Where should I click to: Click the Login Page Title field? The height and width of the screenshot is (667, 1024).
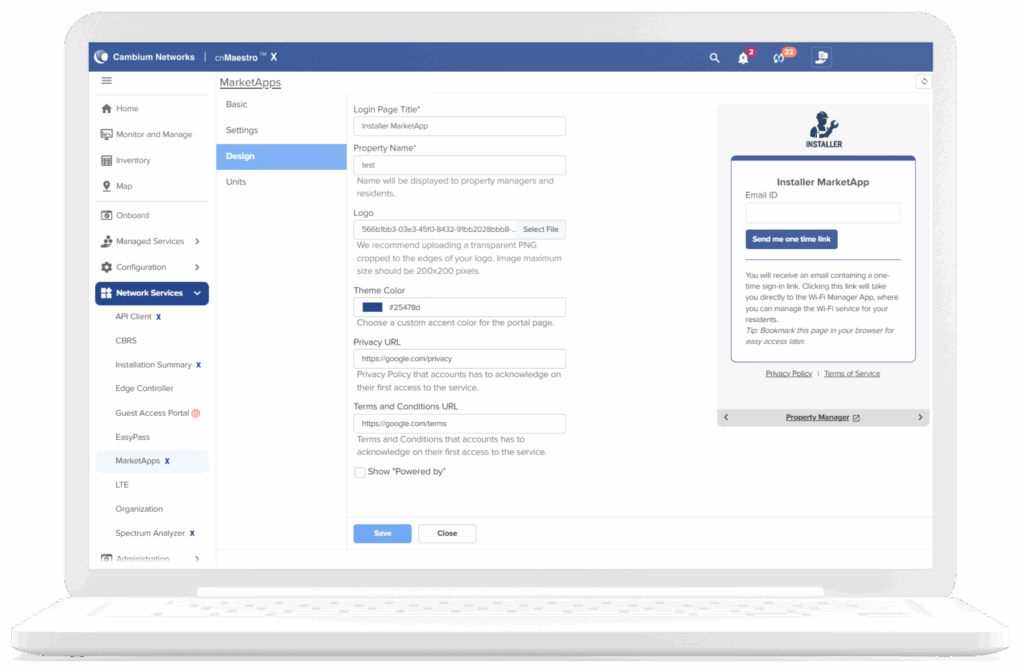click(460, 127)
